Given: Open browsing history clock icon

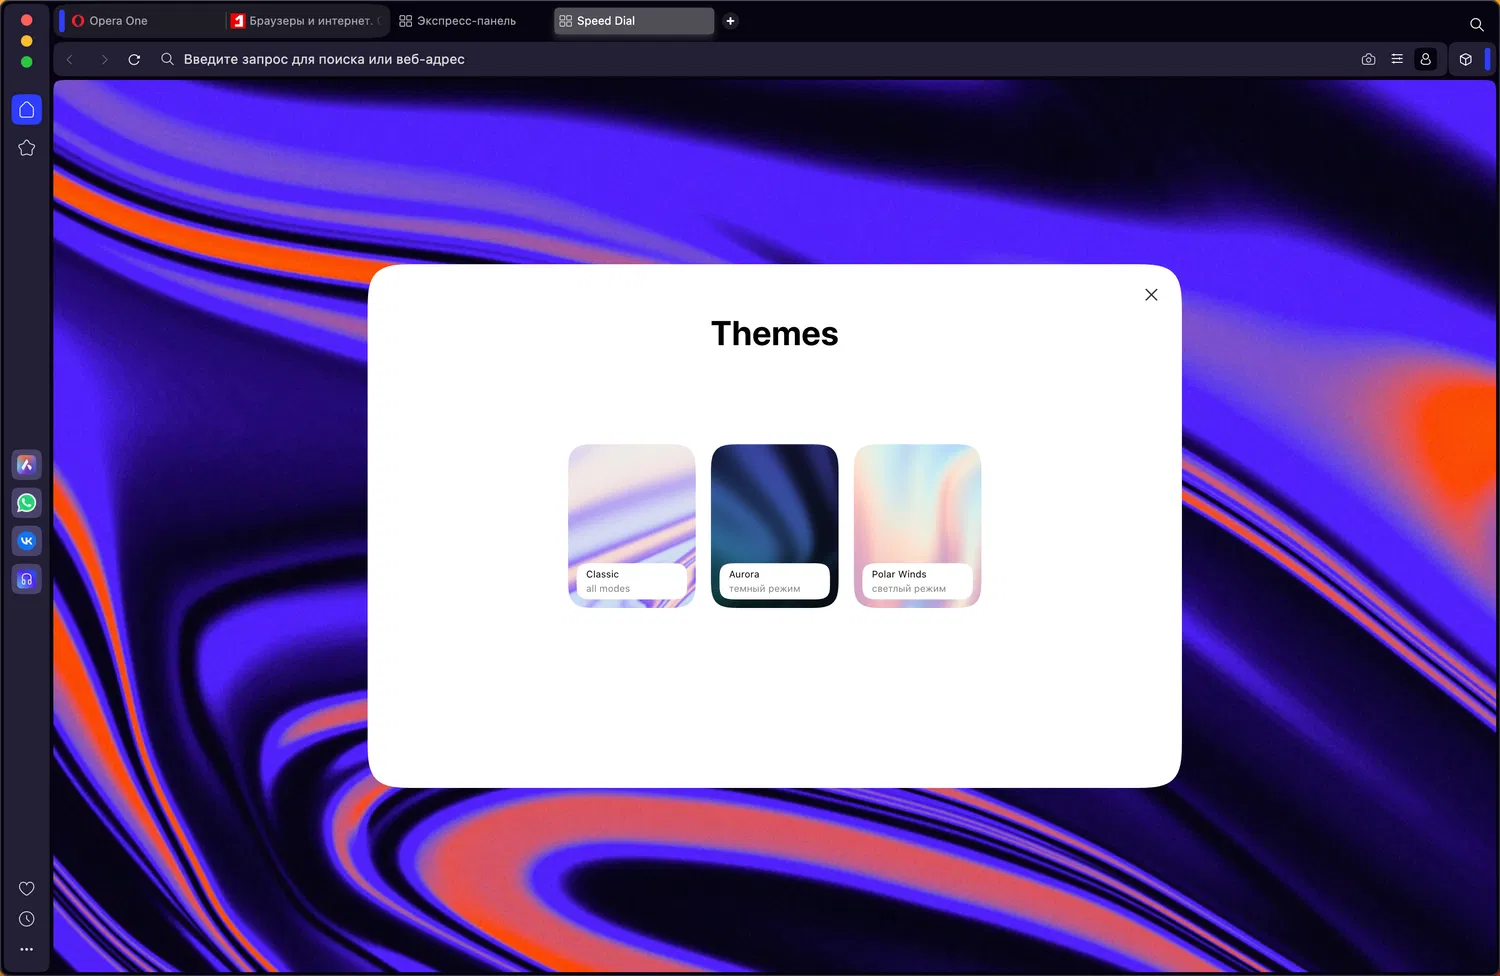Looking at the screenshot, I should click(x=27, y=919).
